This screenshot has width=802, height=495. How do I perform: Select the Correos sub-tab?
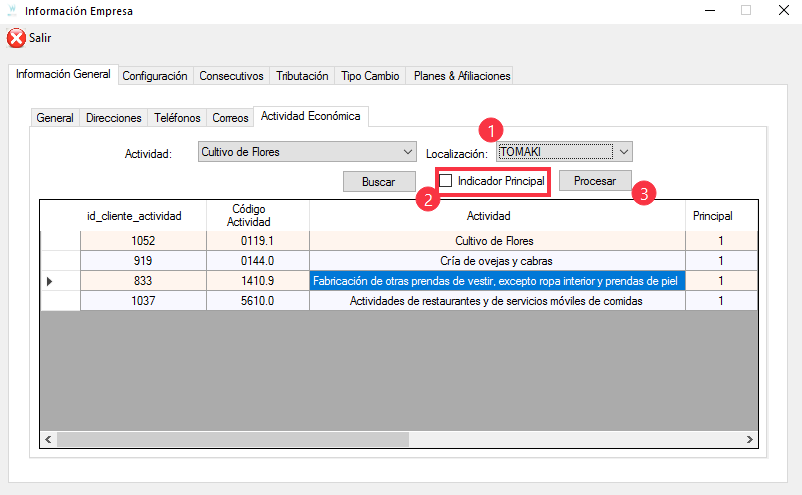click(230, 118)
